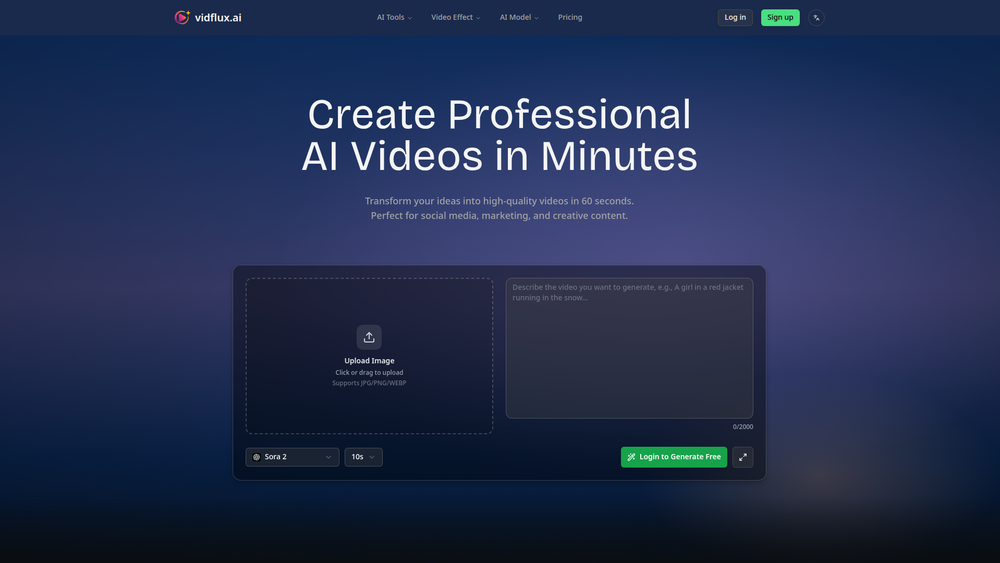Viewport: 1000px width, 563px height.
Task: Click the Sora 2 model icon
Action: tap(256, 457)
